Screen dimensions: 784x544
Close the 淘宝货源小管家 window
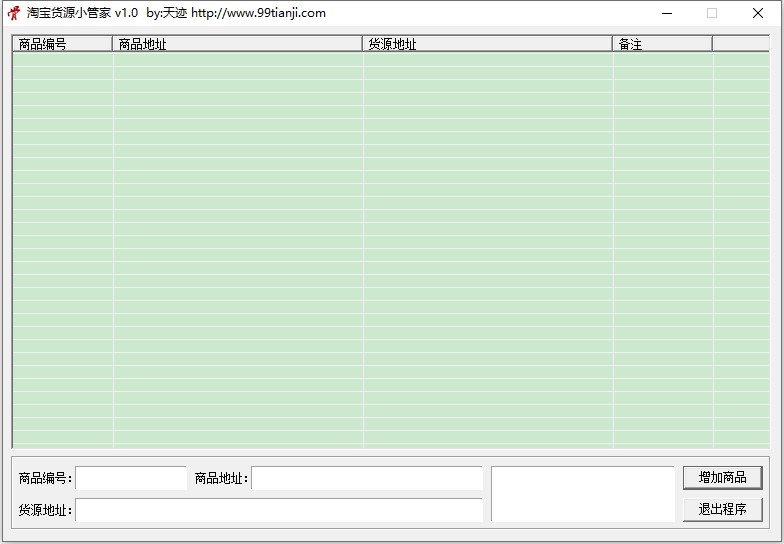tap(758, 14)
